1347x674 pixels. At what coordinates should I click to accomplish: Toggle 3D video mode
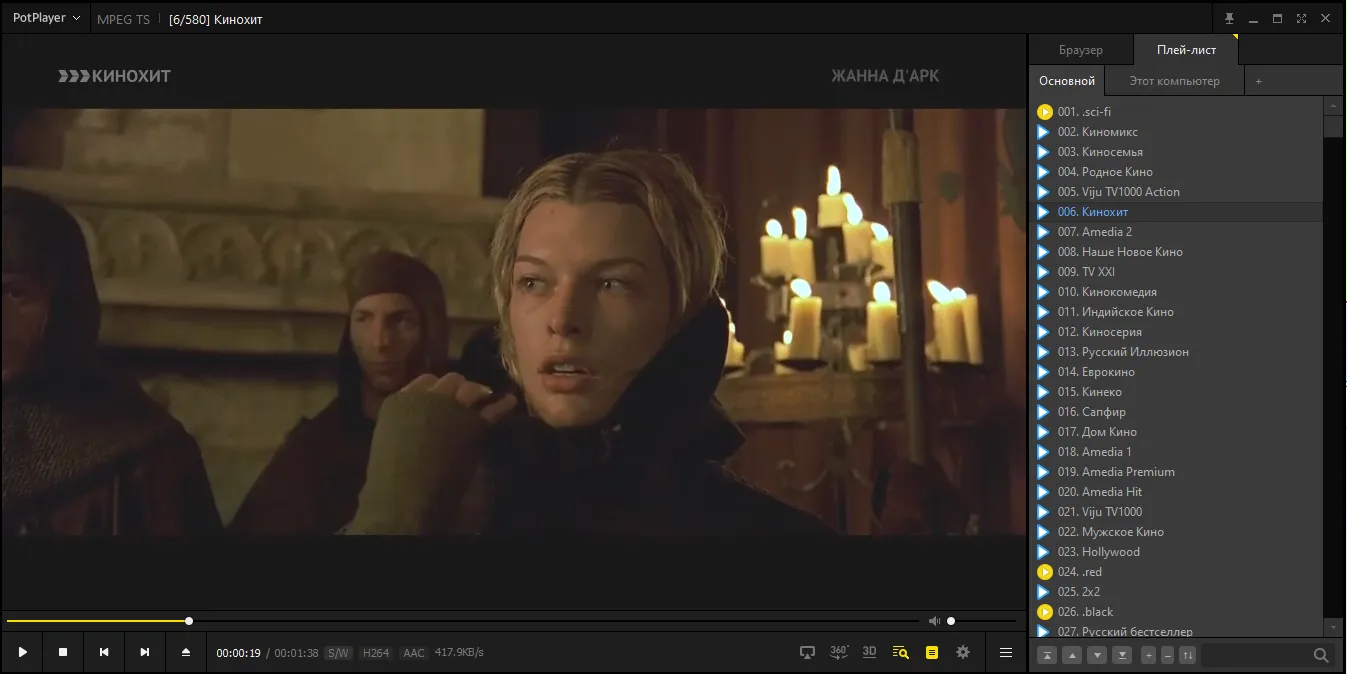pyautogui.click(x=870, y=652)
